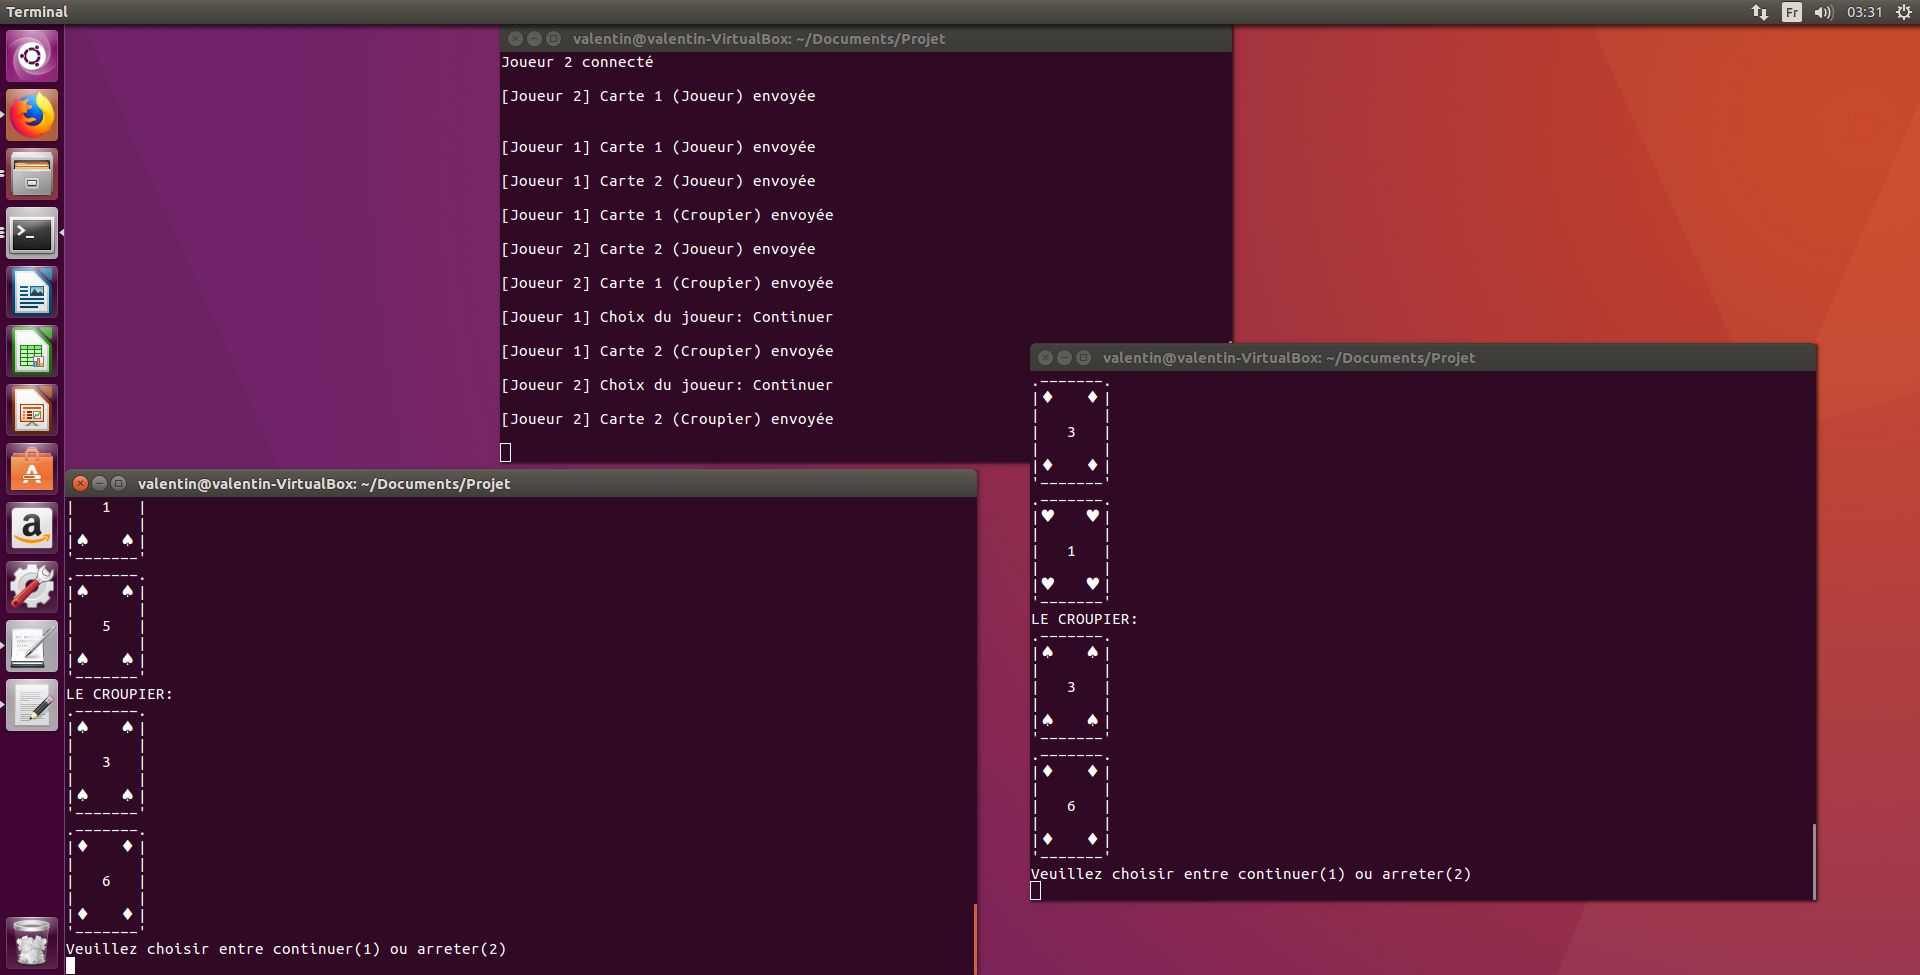Open System Settings from the dock

click(x=32, y=587)
